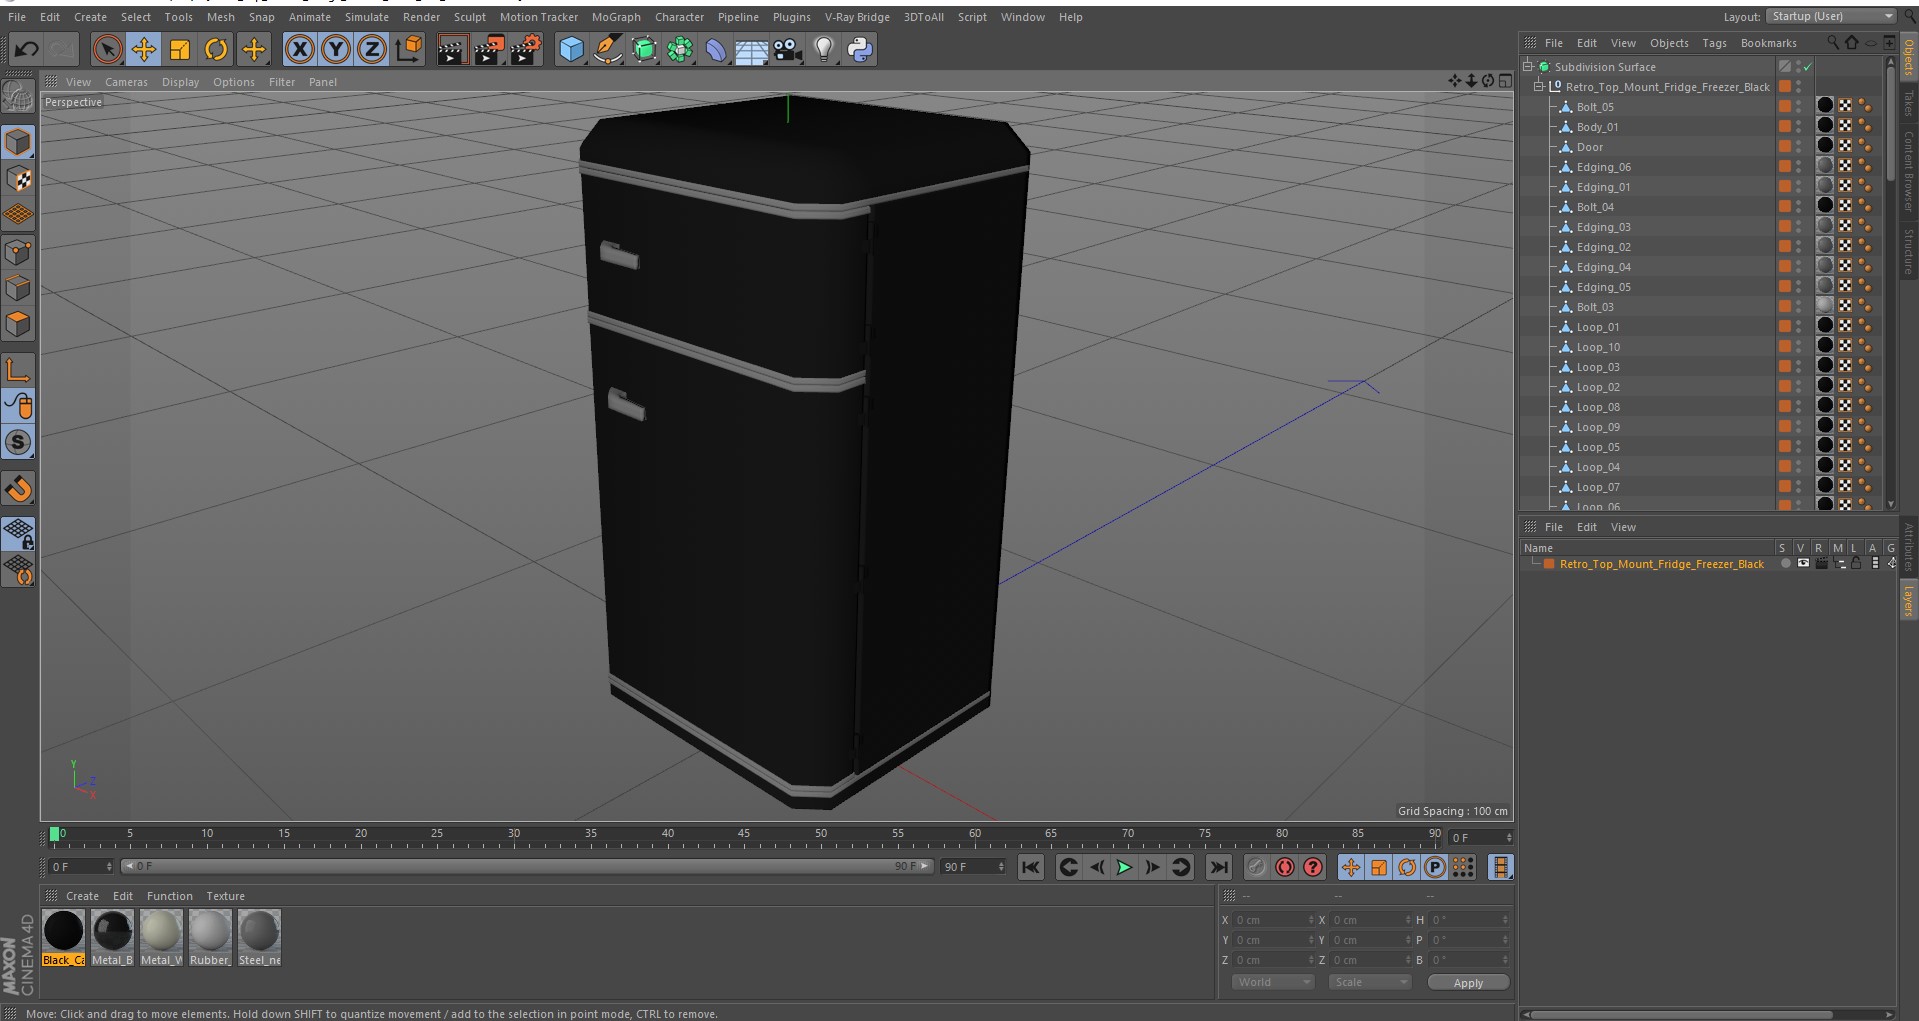Open the V-Ray Bridge menu
This screenshot has width=1919, height=1021.
(857, 17)
